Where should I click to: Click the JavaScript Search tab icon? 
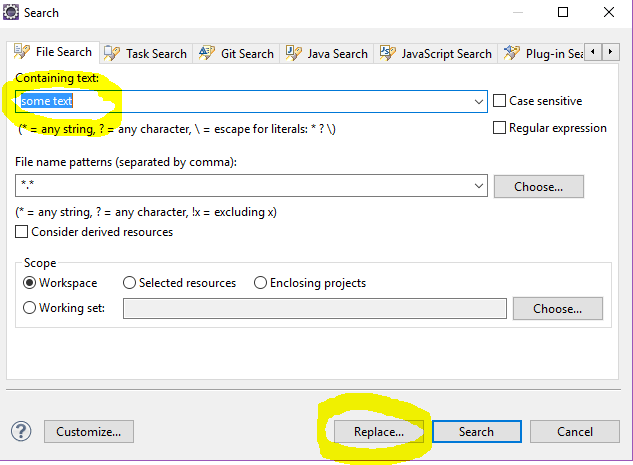point(388,53)
